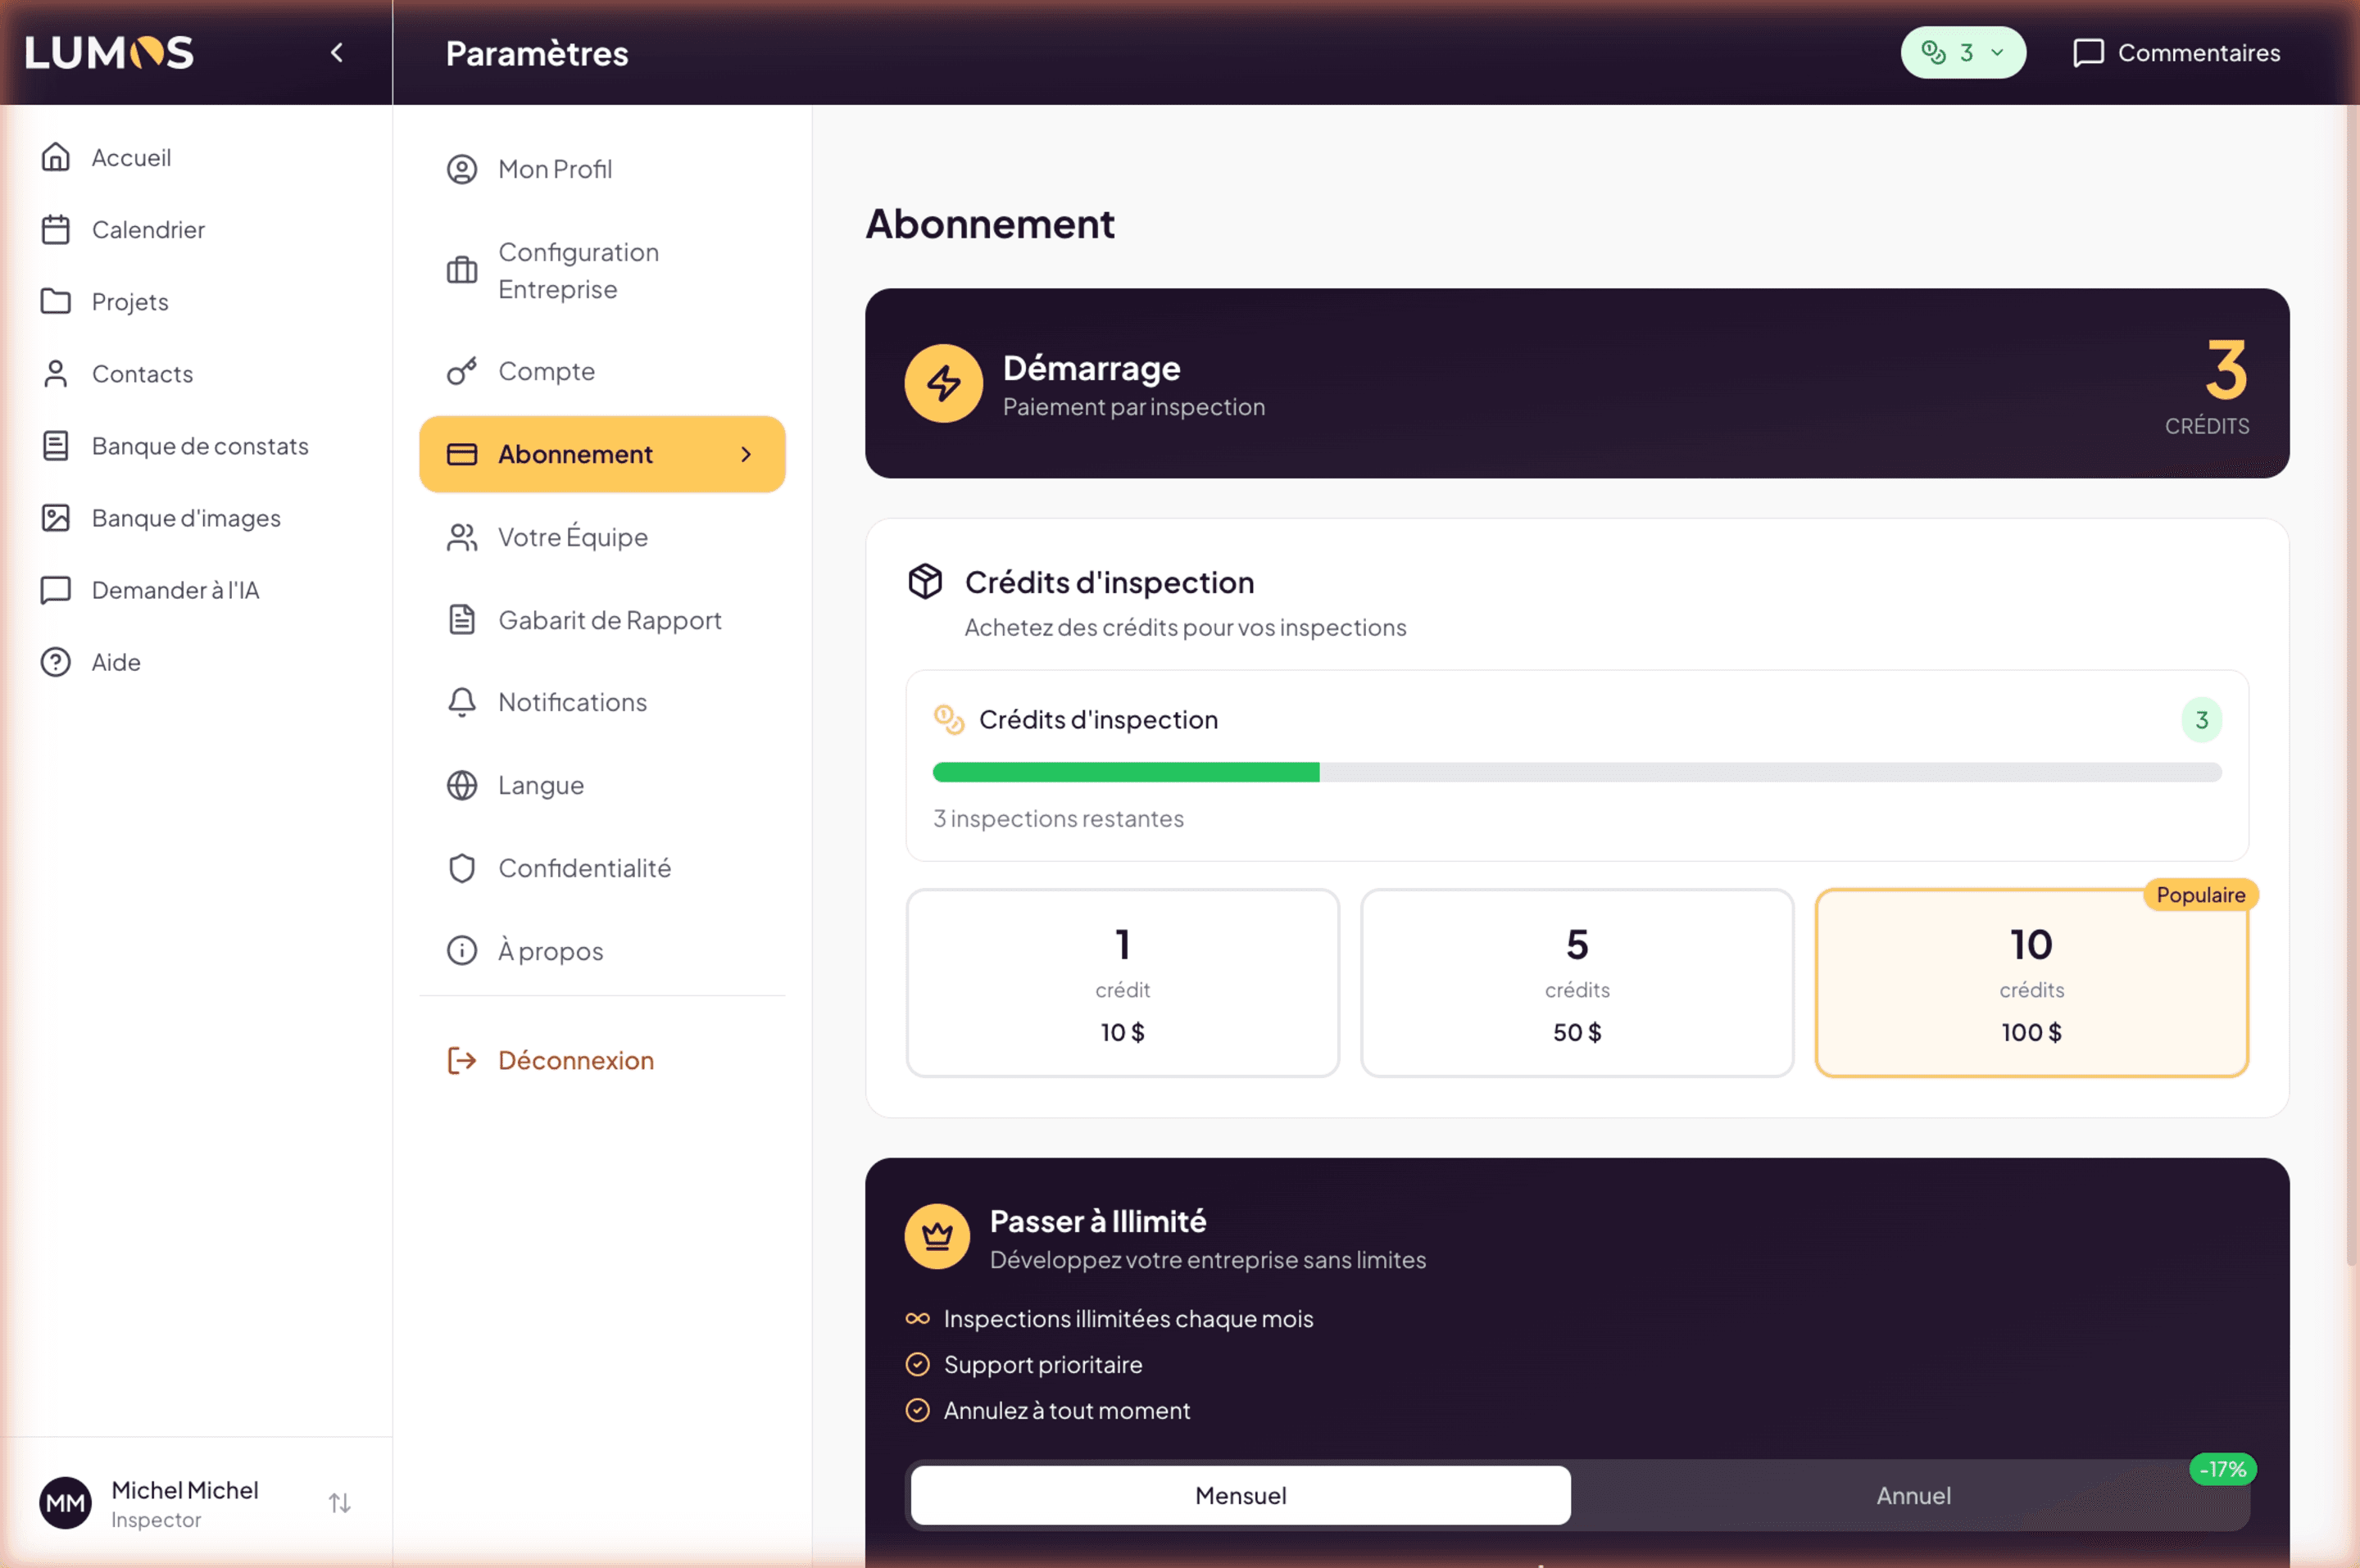Click the Projets folder icon
This screenshot has width=2360, height=1568.
[56, 301]
